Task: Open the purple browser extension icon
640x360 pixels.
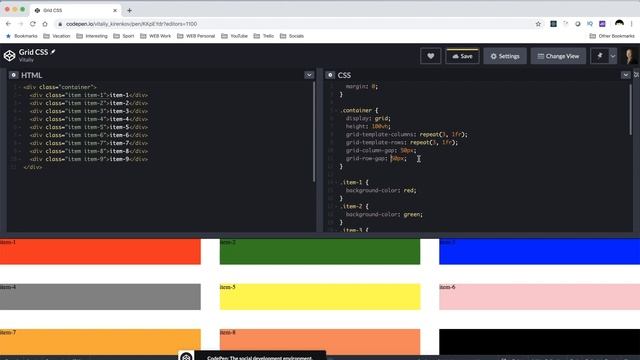Action: [x=602, y=24]
